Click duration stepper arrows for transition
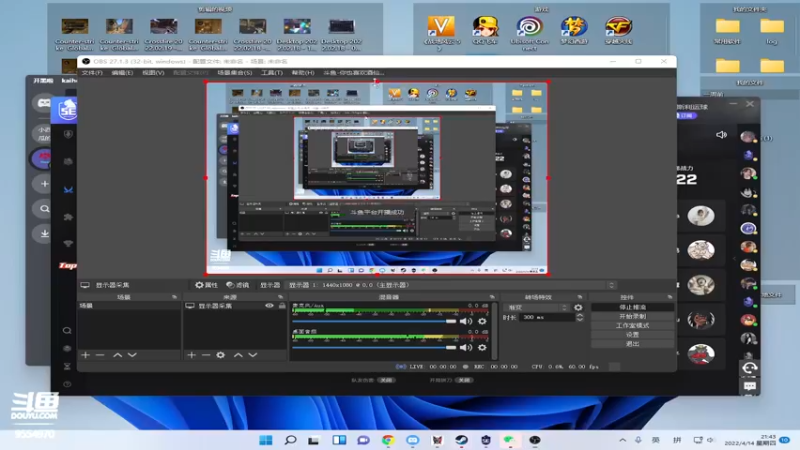This screenshot has height=450, width=800. click(580, 317)
